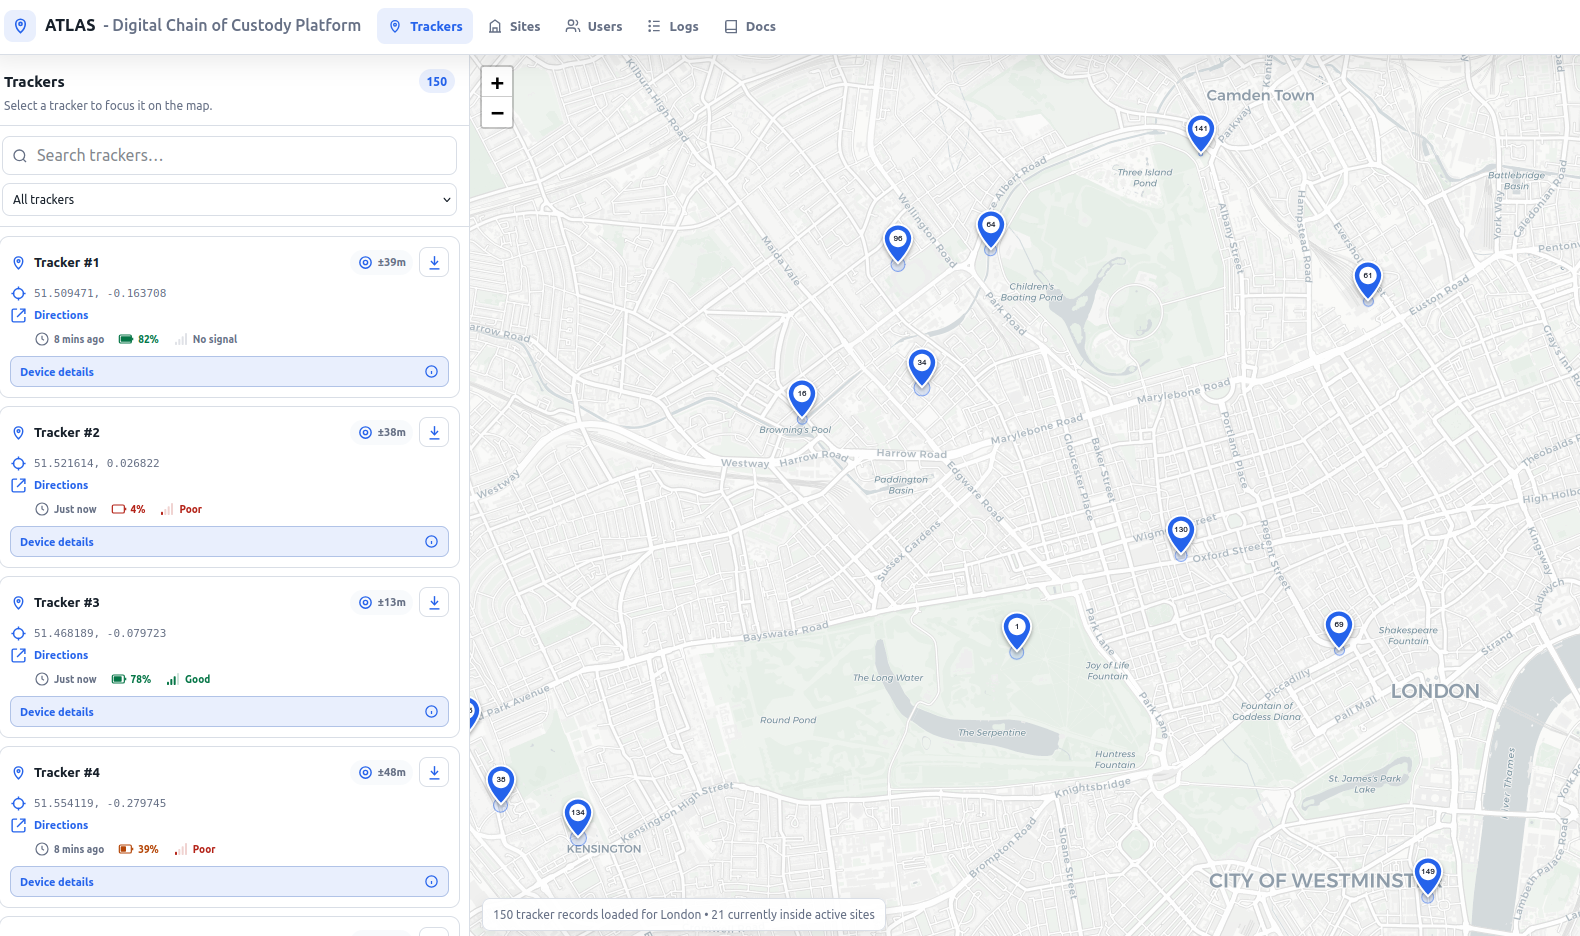
Task: Click Tracker #2 battery 4% indicator
Action: pos(129,509)
